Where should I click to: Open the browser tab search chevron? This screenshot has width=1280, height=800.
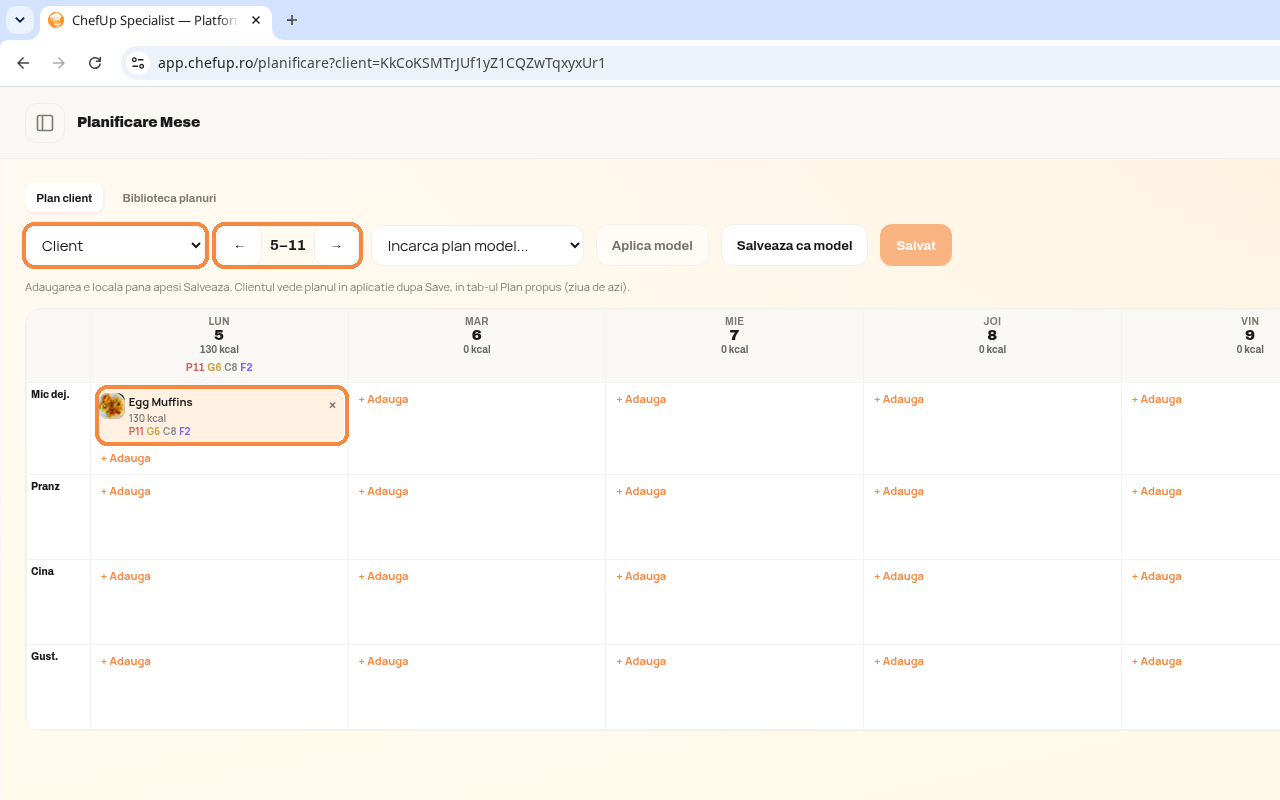click(x=20, y=20)
